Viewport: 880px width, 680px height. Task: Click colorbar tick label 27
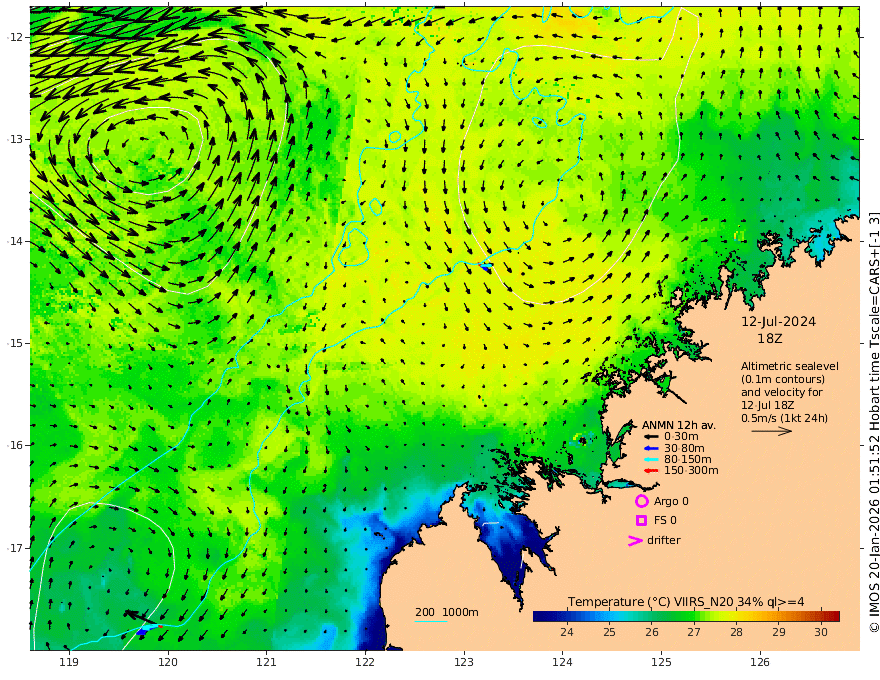[x=694, y=632]
